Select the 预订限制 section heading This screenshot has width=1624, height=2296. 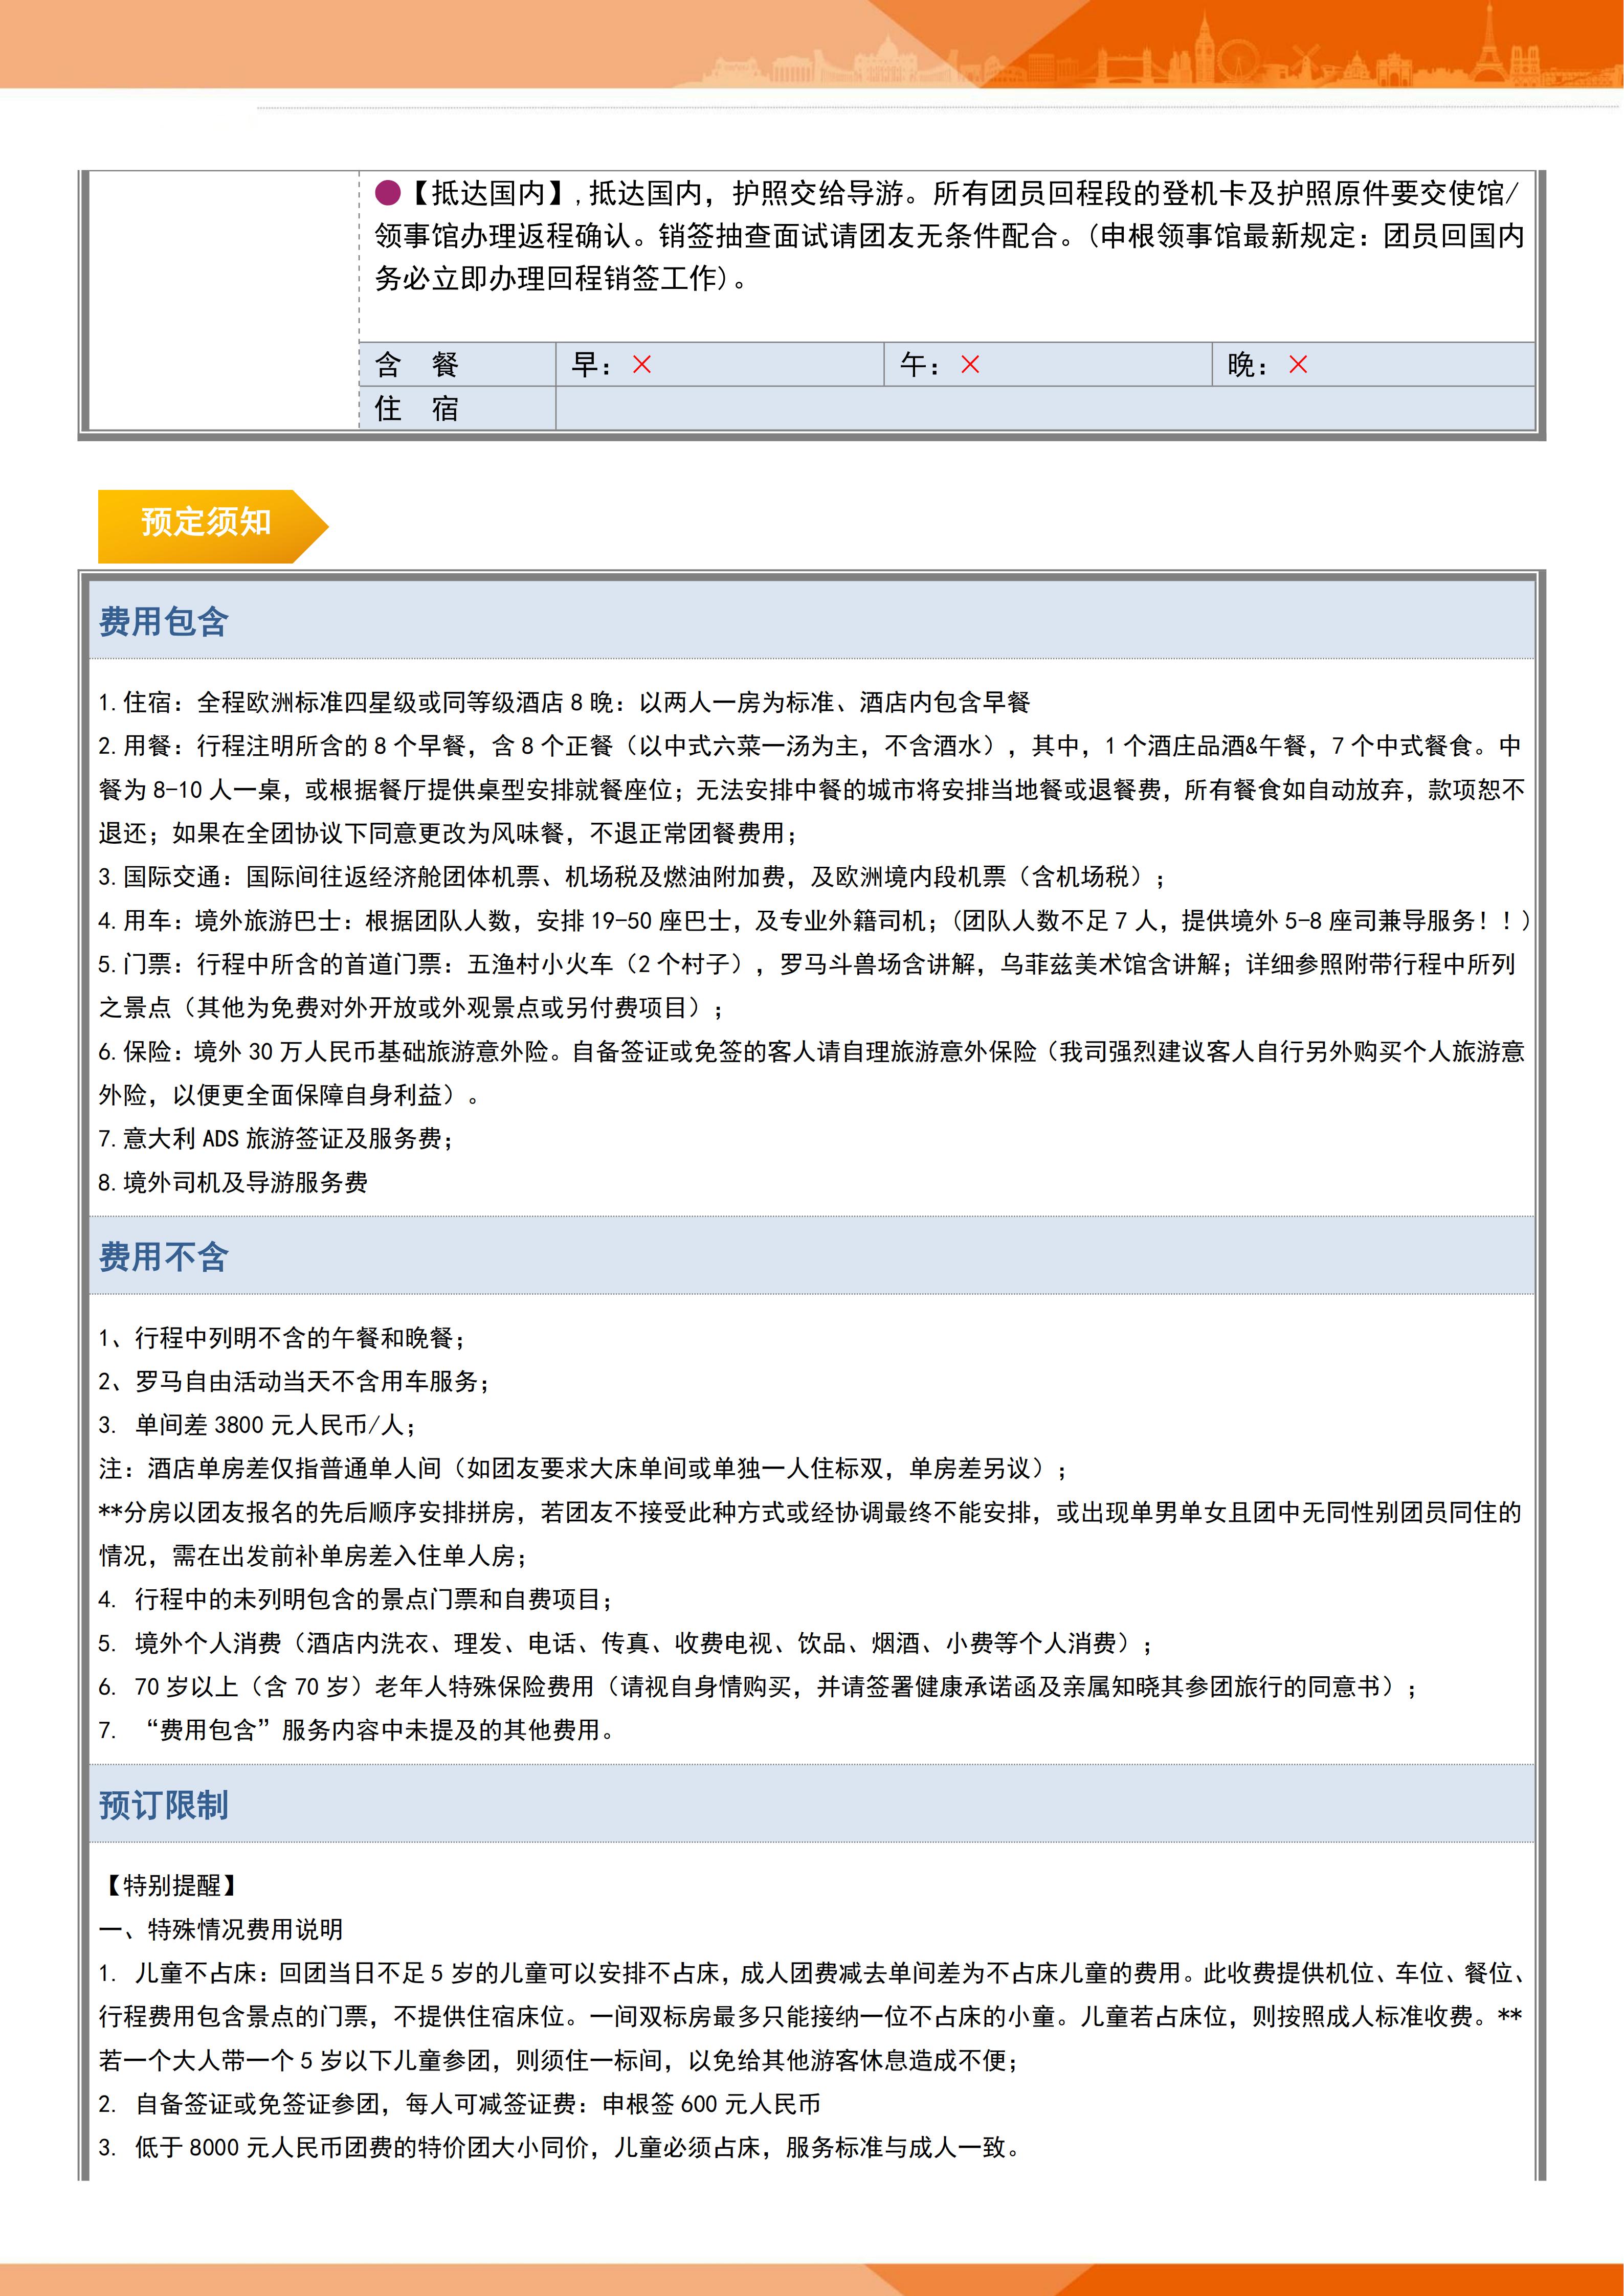click(164, 1805)
